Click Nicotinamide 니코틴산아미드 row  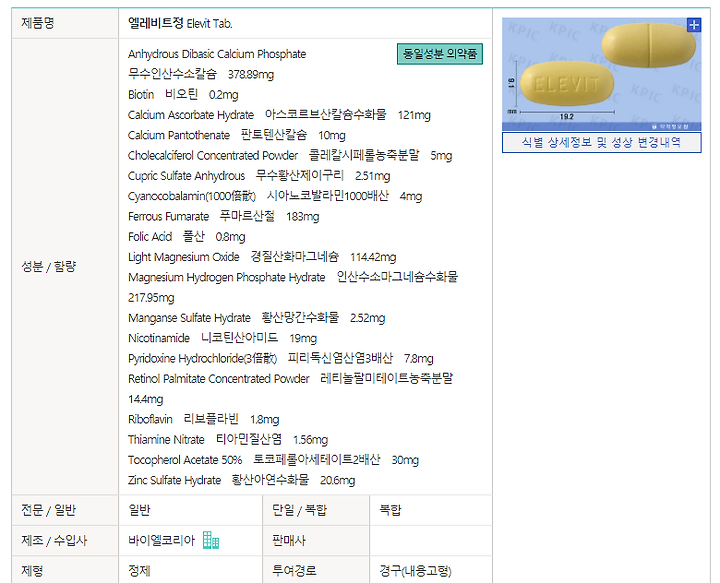(222, 338)
